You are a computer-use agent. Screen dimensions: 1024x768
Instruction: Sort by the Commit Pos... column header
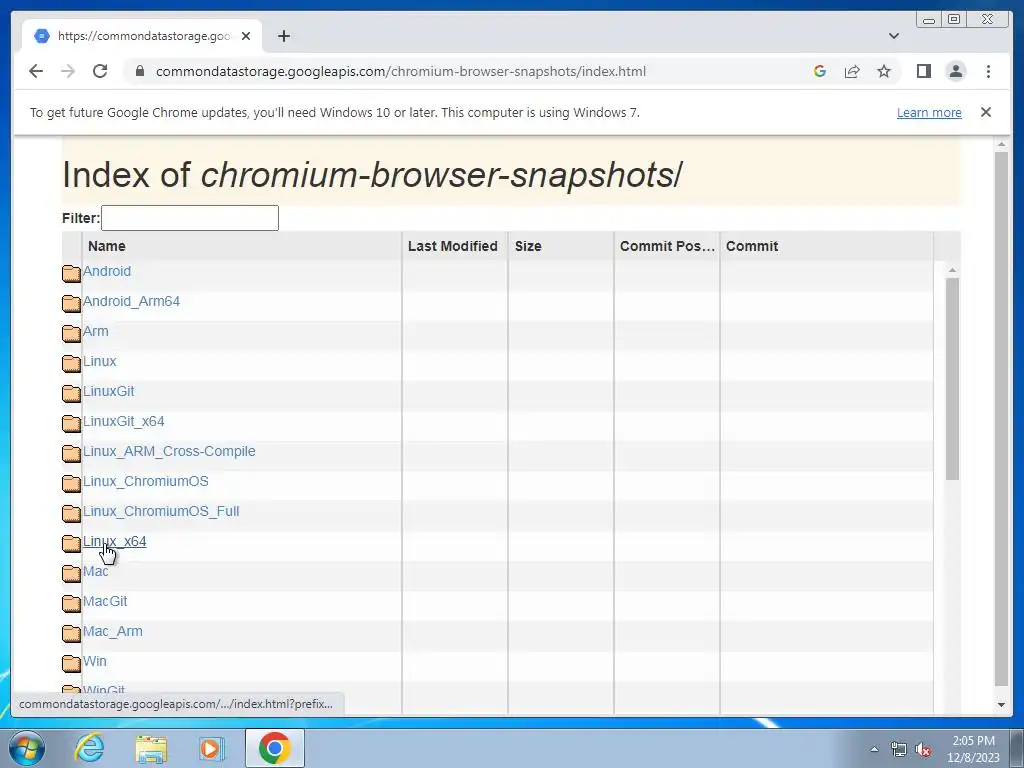click(x=667, y=246)
